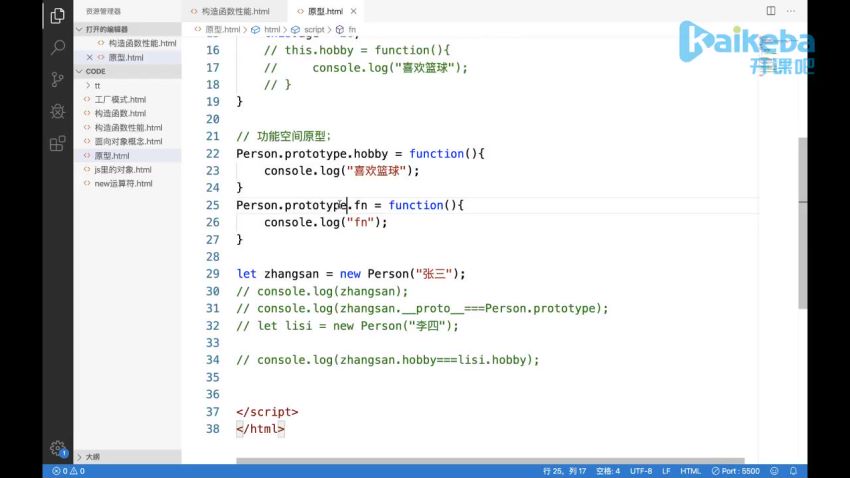Click line number 22 in gutter
Image resolution: width=850 pixels, height=478 pixels.
point(212,153)
